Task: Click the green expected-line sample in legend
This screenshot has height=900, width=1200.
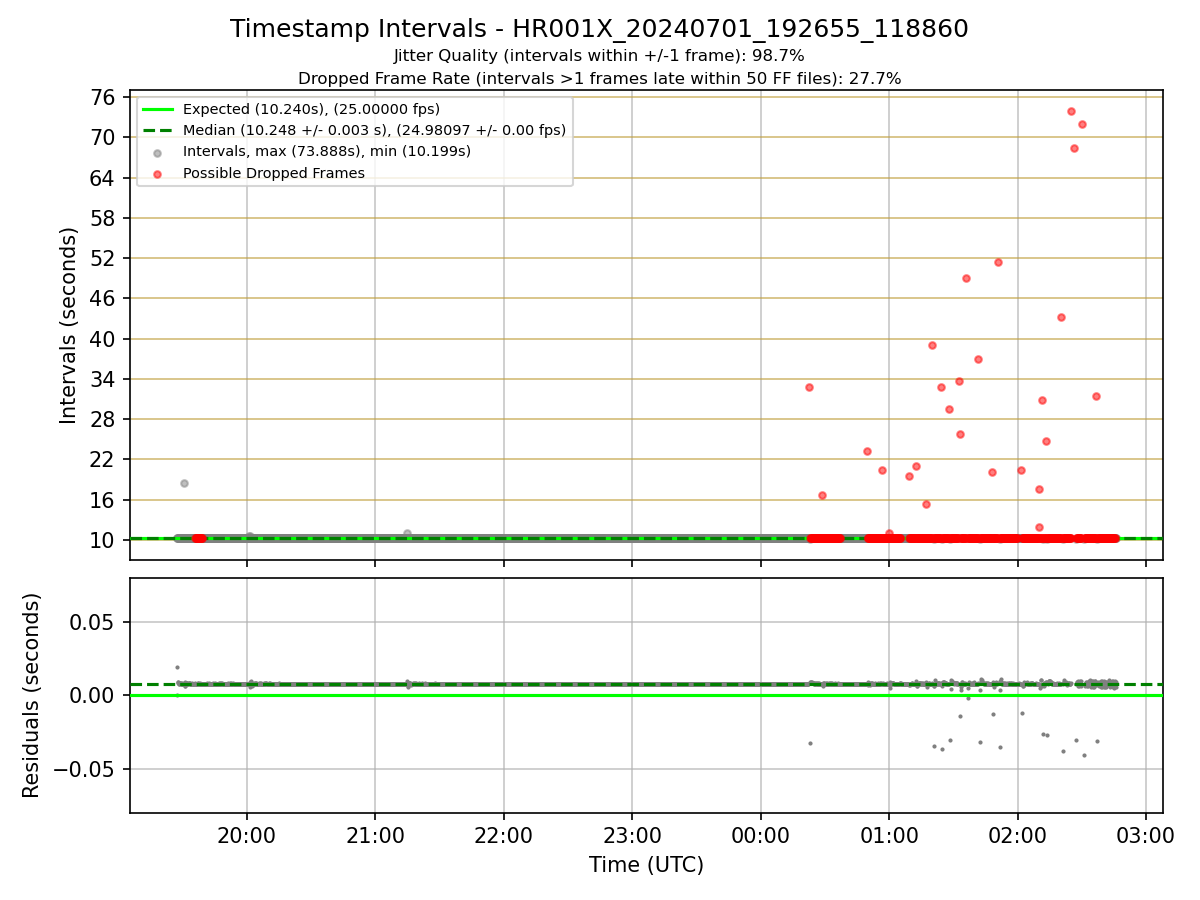Action: (x=158, y=109)
